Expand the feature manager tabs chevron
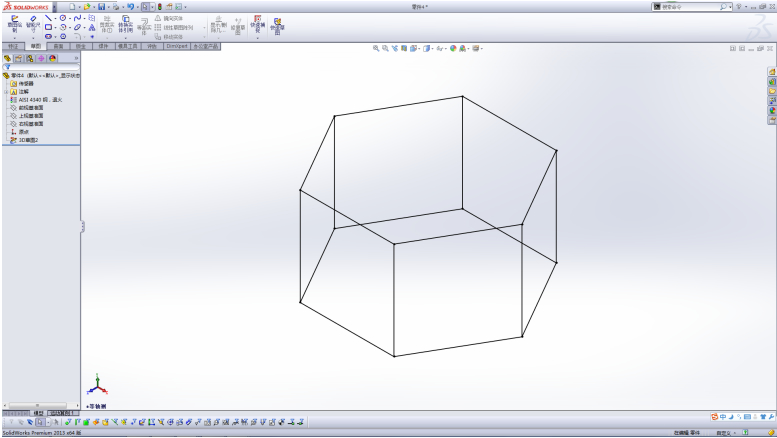The height and width of the screenshot is (438, 777). tap(76, 58)
